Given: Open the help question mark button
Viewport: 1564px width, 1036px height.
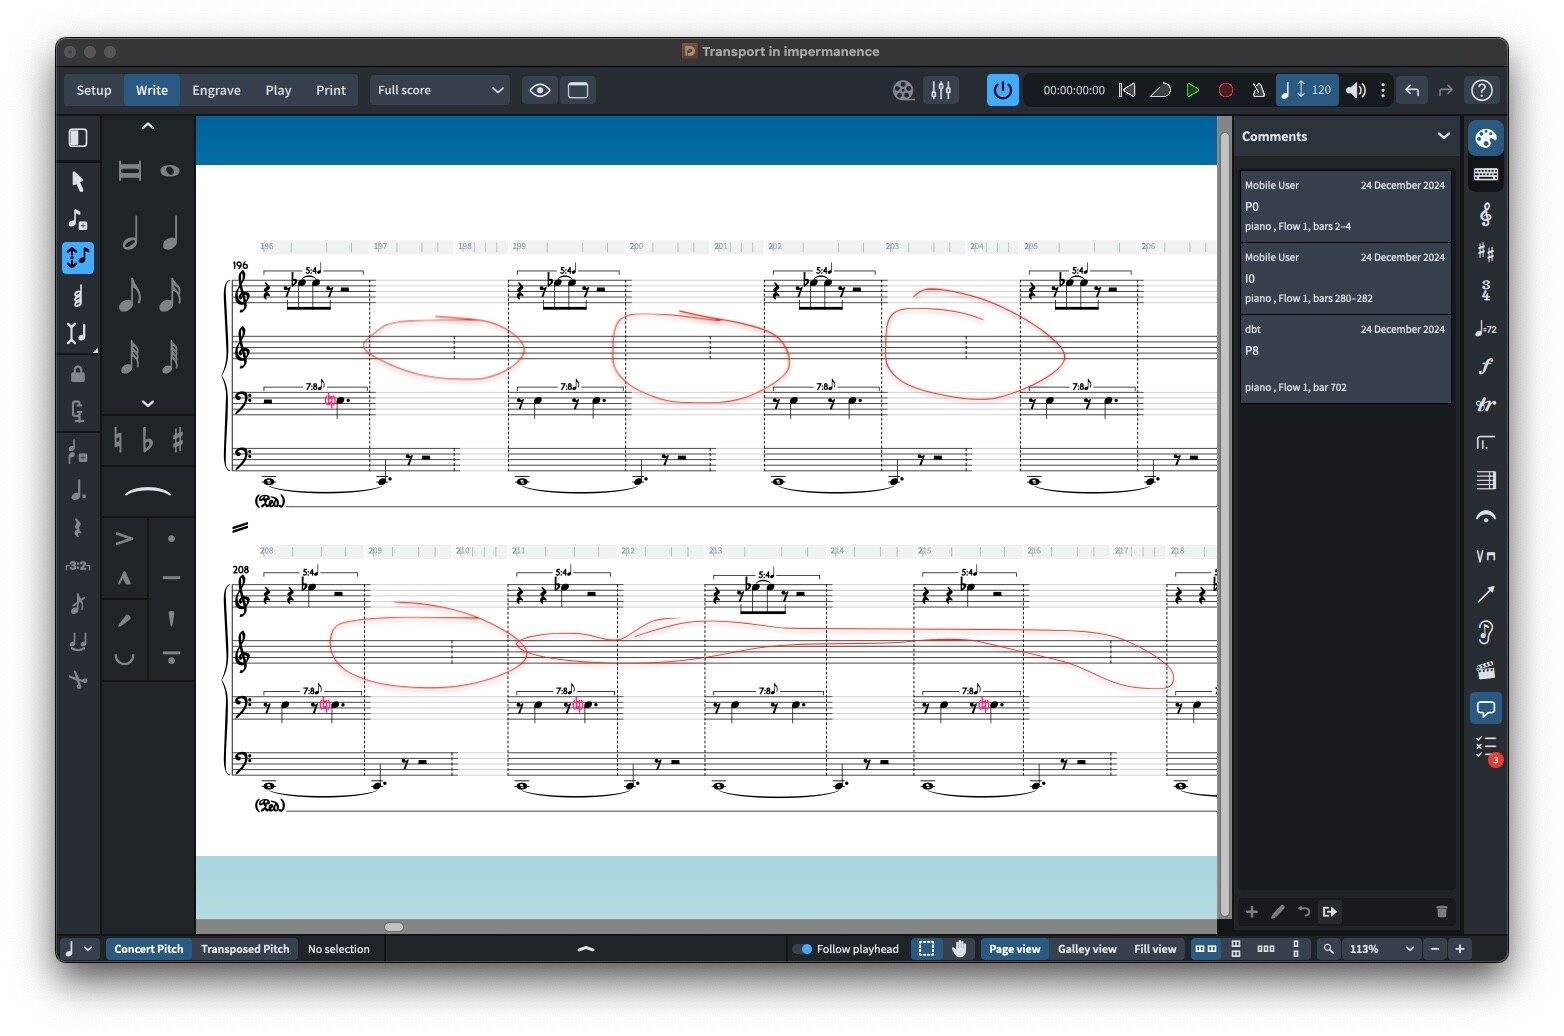Looking at the screenshot, I should point(1482,90).
